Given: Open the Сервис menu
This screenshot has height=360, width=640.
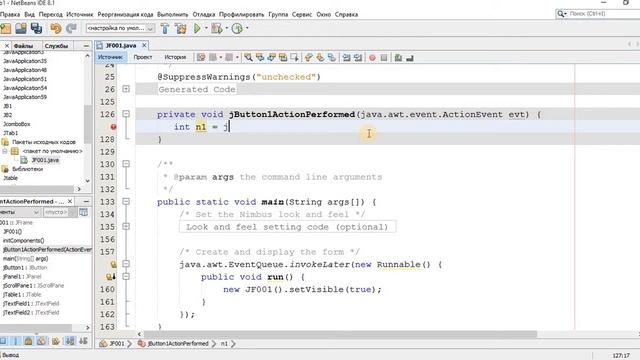Looking at the screenshot, I should (x=302, y=14).
